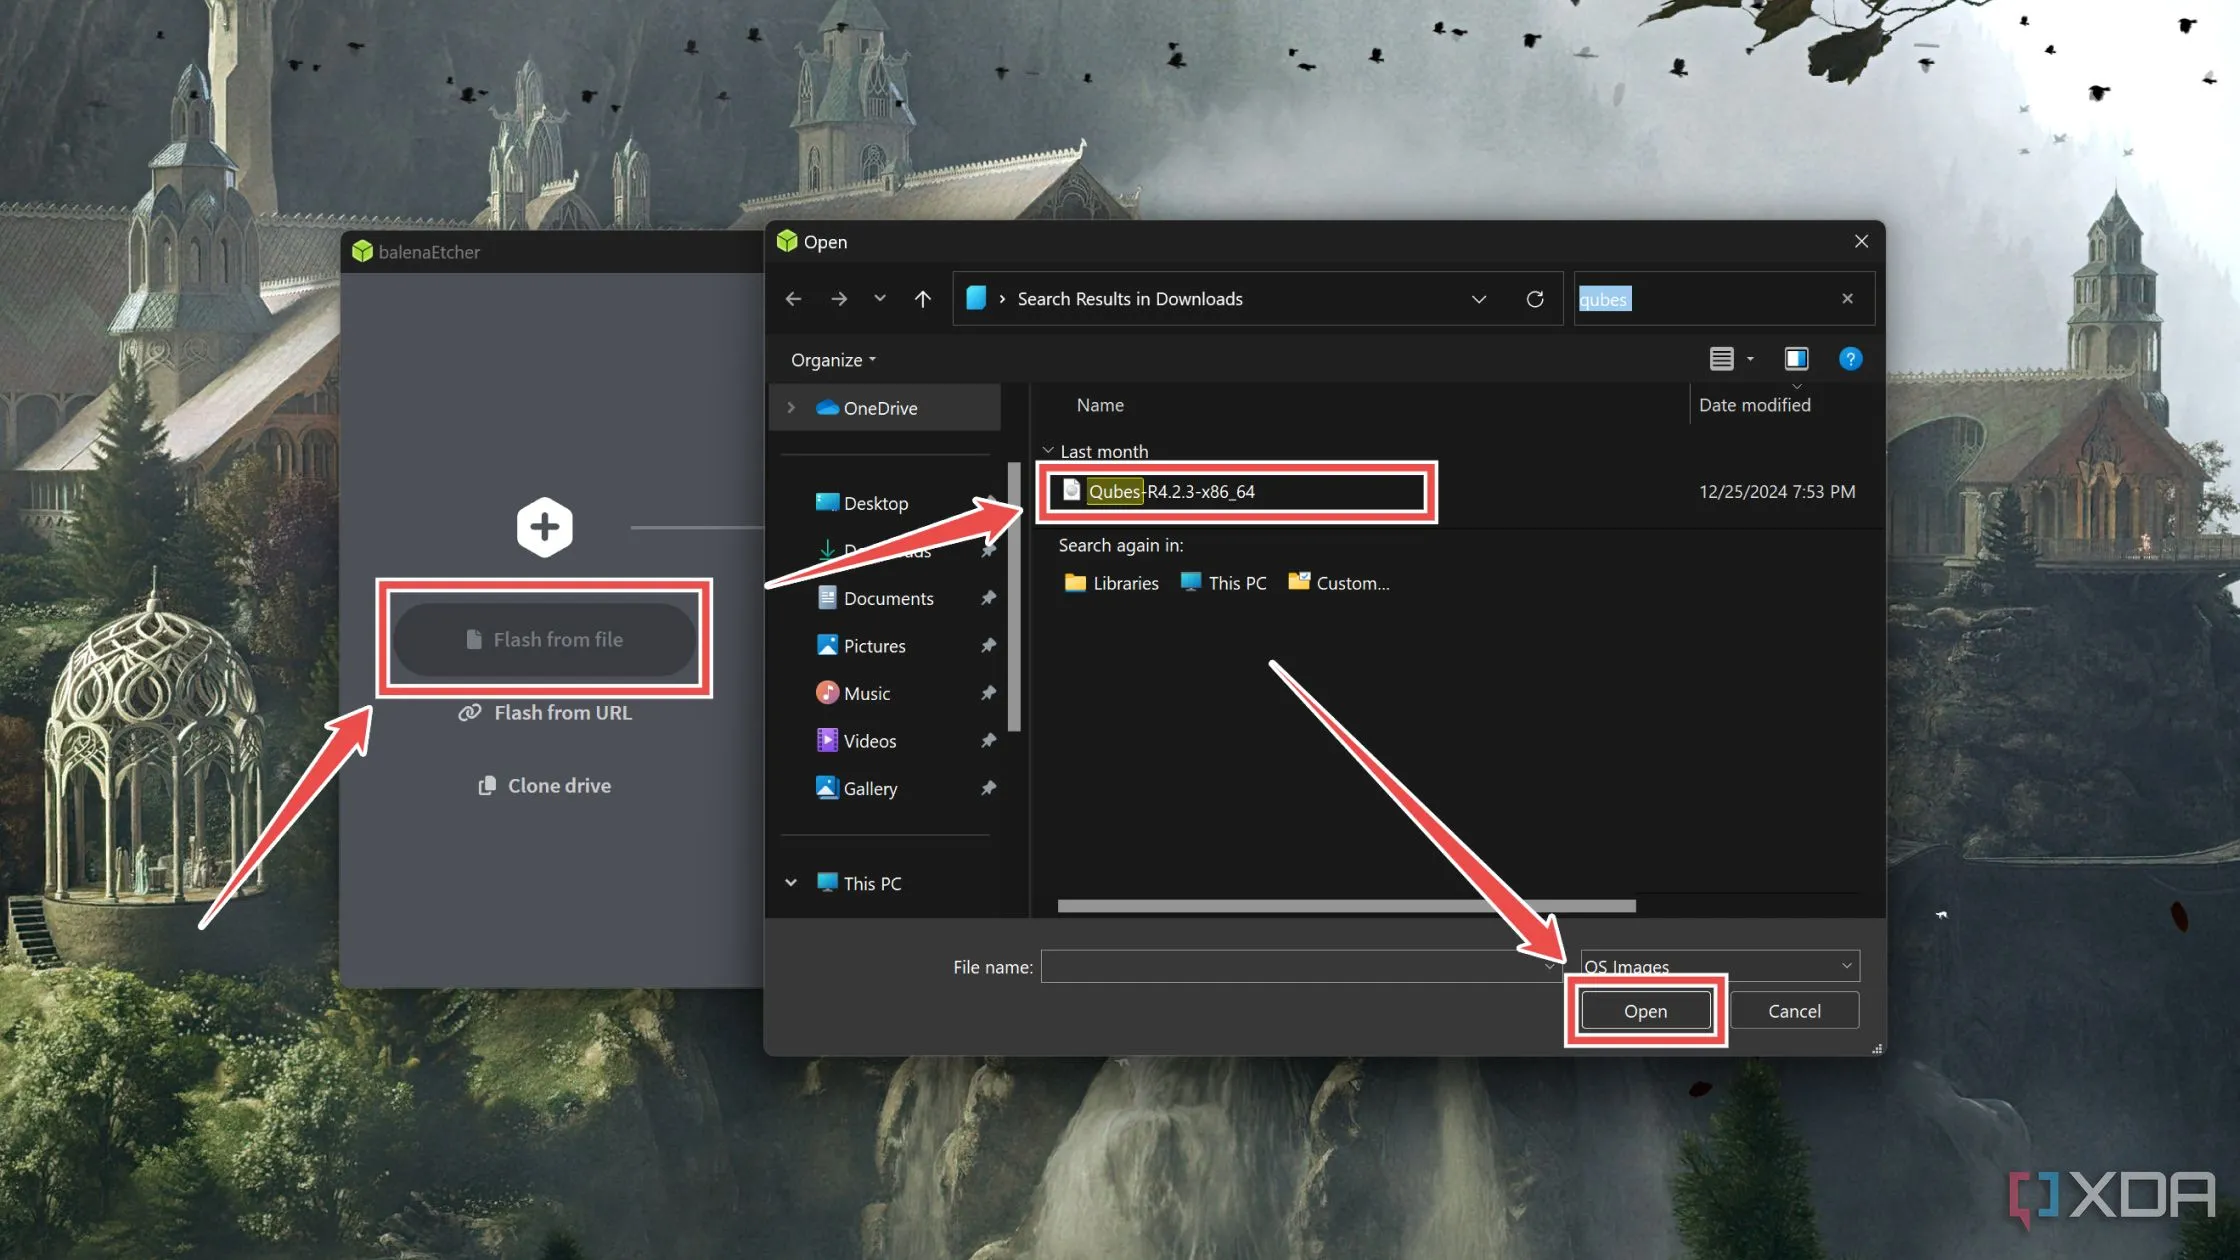
Task: Click the folder icon in address bar
Action: coord(976,298)
